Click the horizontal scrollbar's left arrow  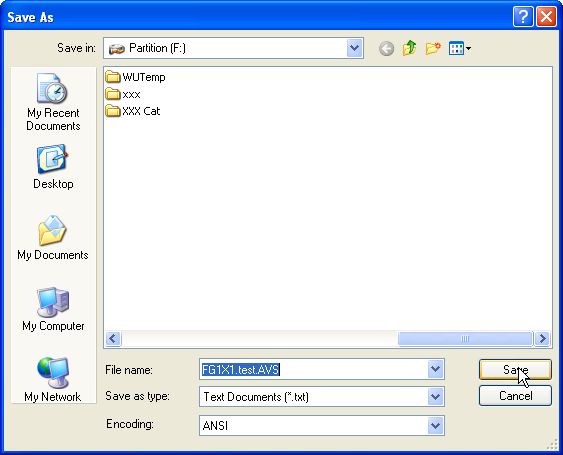(x=113, y=338)
